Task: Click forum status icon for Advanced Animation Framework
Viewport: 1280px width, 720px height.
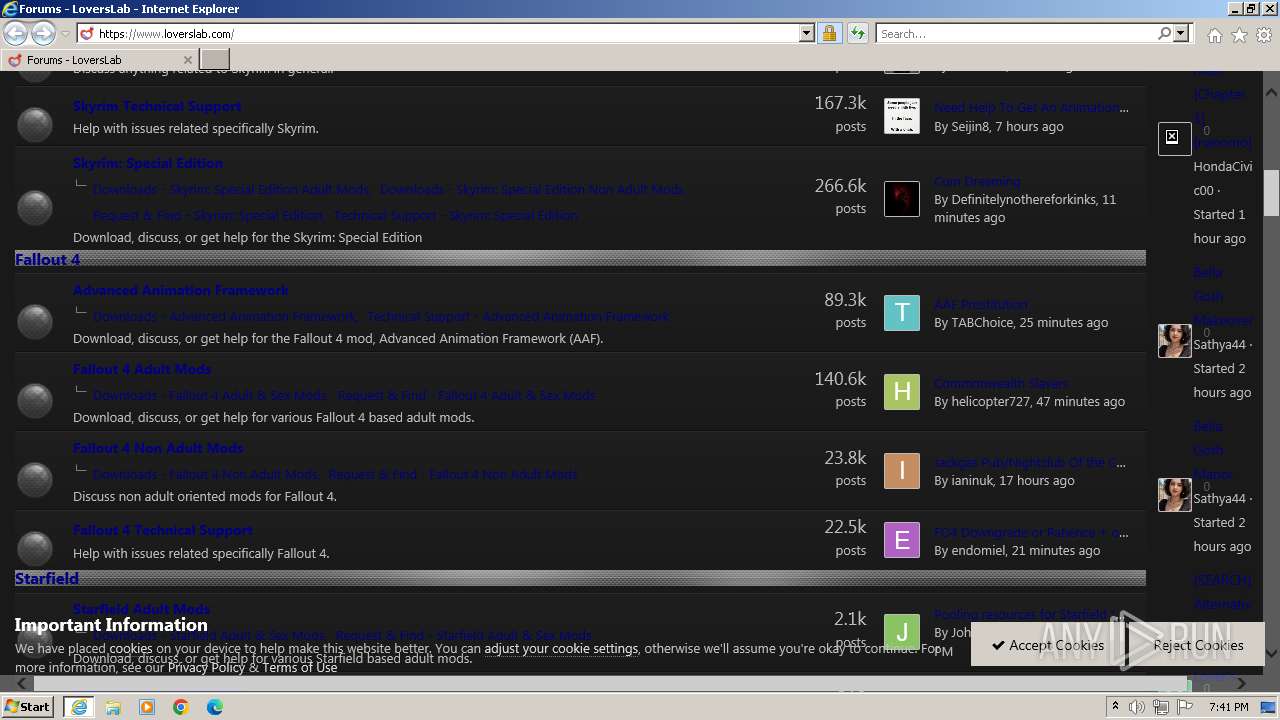Action: point(35,321)
